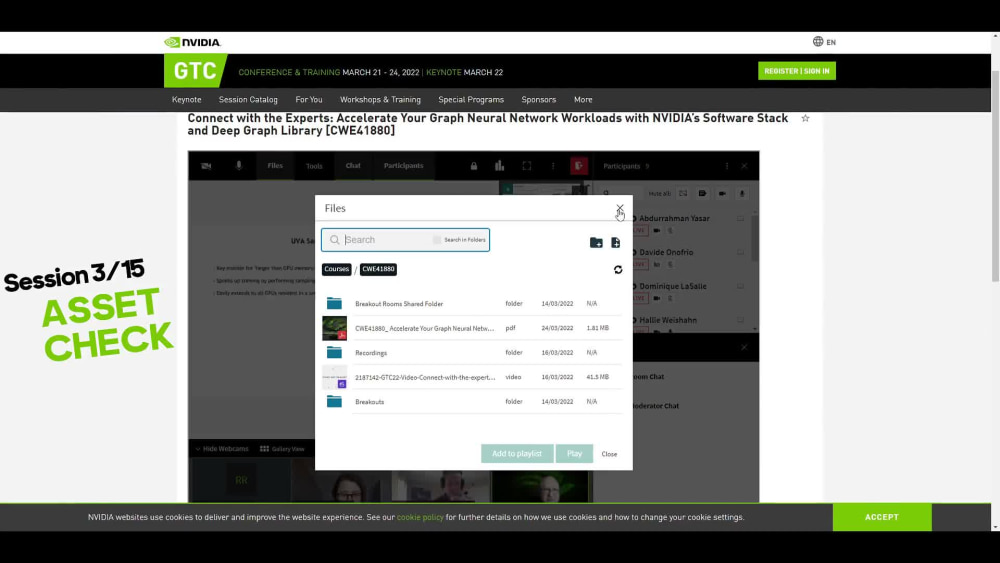The image size is (1000, 563).
Task: Select the Chat tab in meeting toolbar
Action: (353, 166)
